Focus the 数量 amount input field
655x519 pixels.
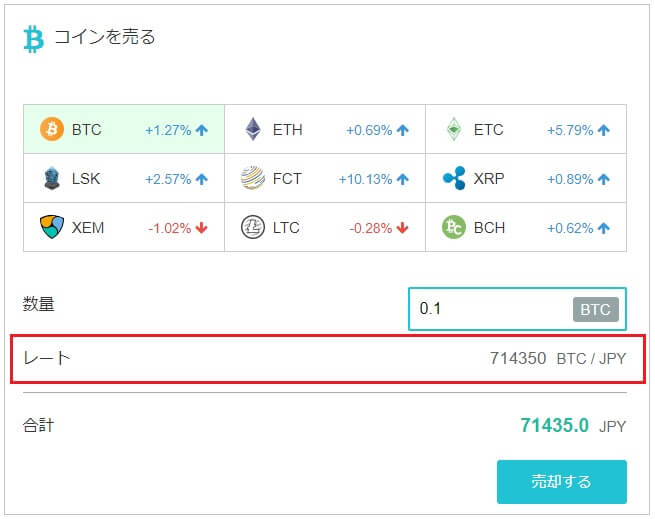pos(517,309)
